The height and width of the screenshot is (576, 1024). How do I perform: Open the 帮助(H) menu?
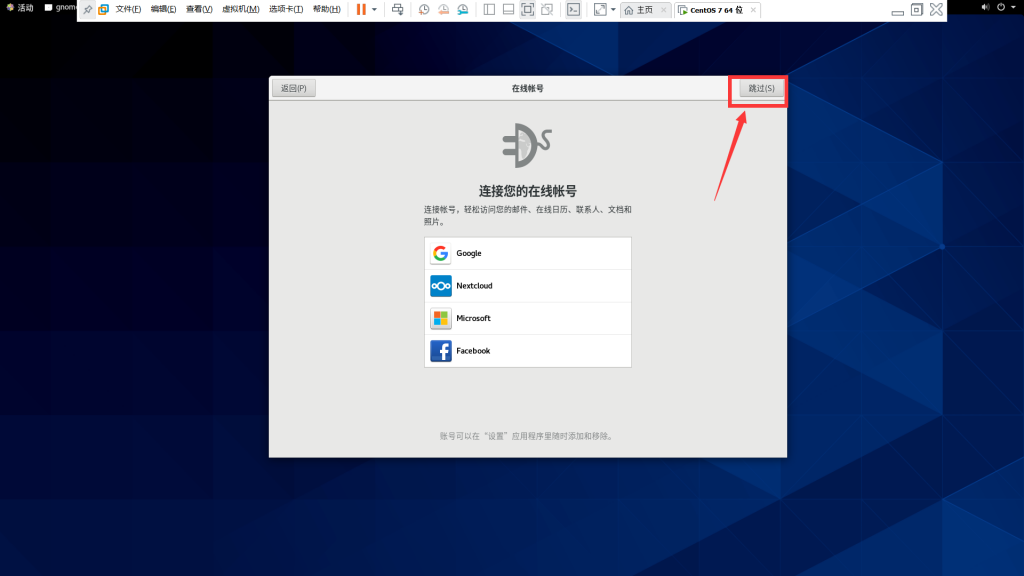pyautogui.click(x=327, y=9)
